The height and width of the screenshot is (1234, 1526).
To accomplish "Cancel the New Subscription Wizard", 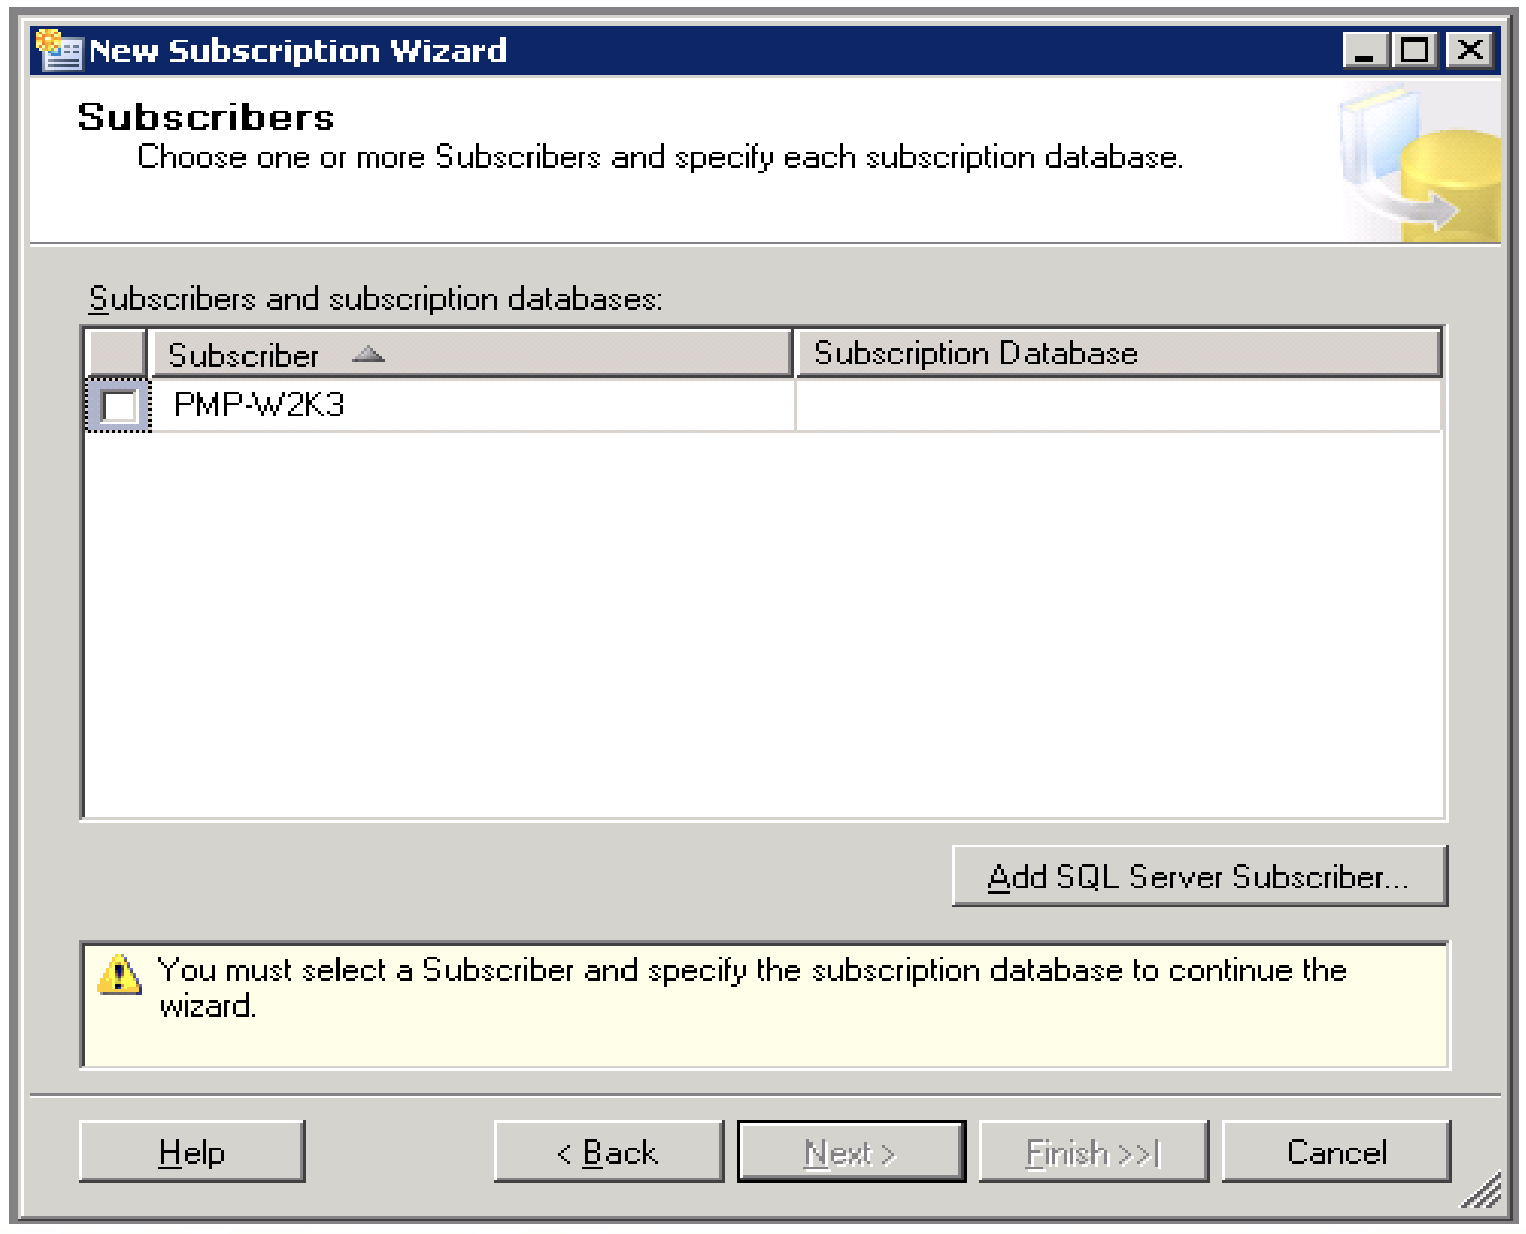I will [1336, 1152].
